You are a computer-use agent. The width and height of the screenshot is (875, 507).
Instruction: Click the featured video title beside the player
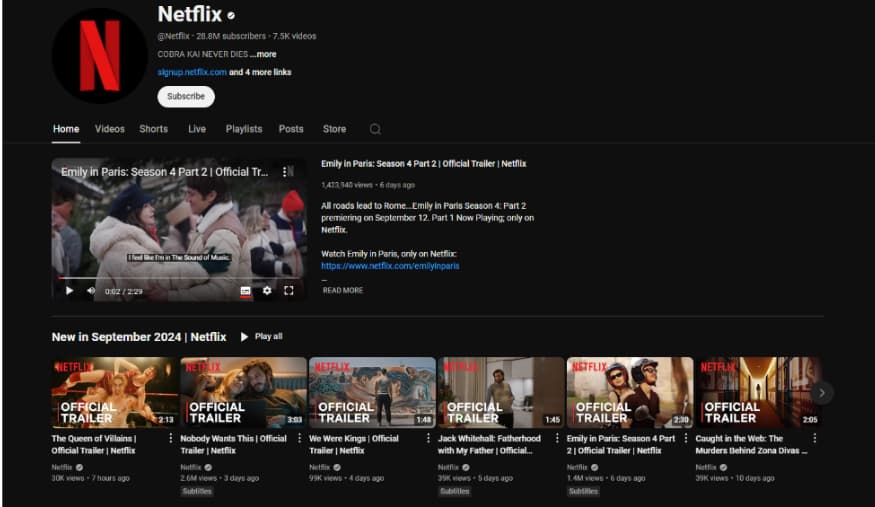[424, 163]
